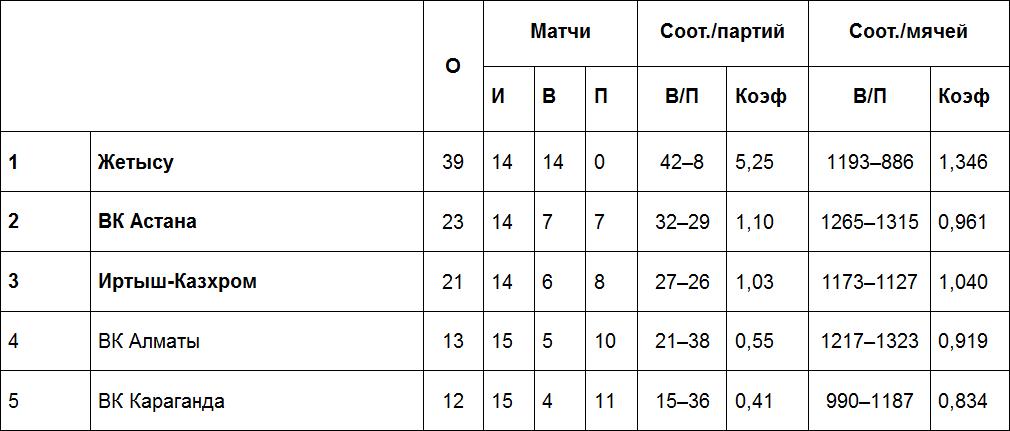
Task: Select Жетысу's points value 39
Action: pyautogui.click(x=453, y=162)
